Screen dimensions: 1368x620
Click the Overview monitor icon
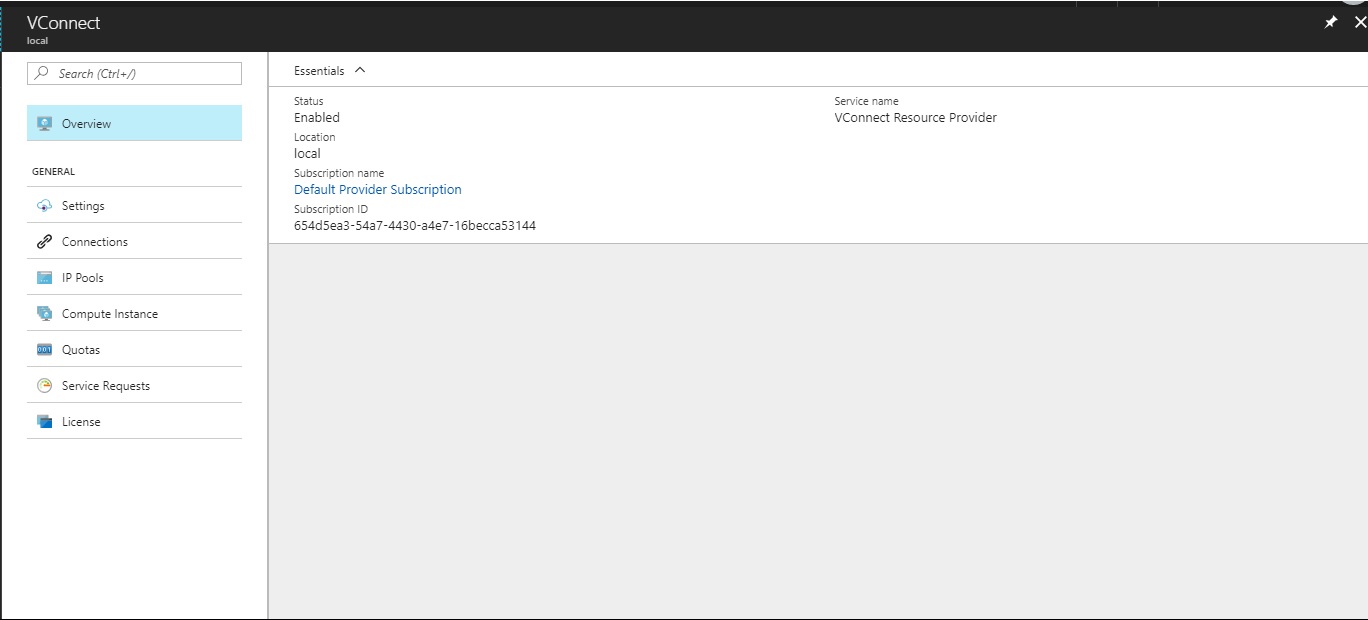pyautogui.click(x=44, y=124)
